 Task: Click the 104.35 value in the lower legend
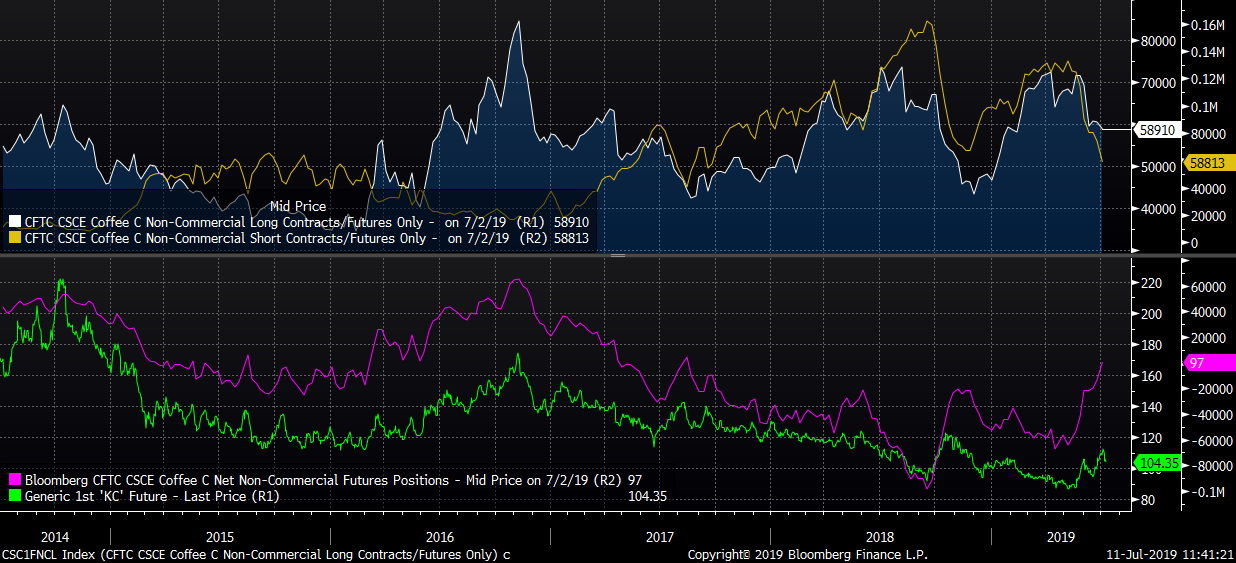(647, 495)
